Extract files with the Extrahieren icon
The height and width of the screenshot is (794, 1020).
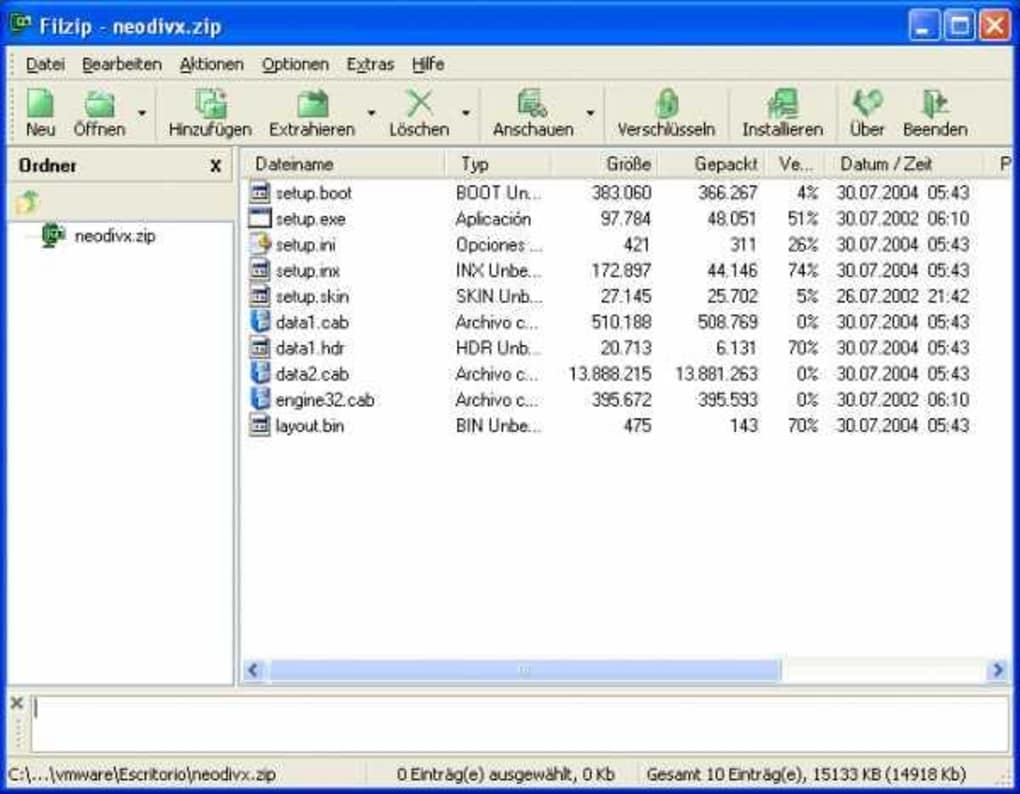(313, 103)
